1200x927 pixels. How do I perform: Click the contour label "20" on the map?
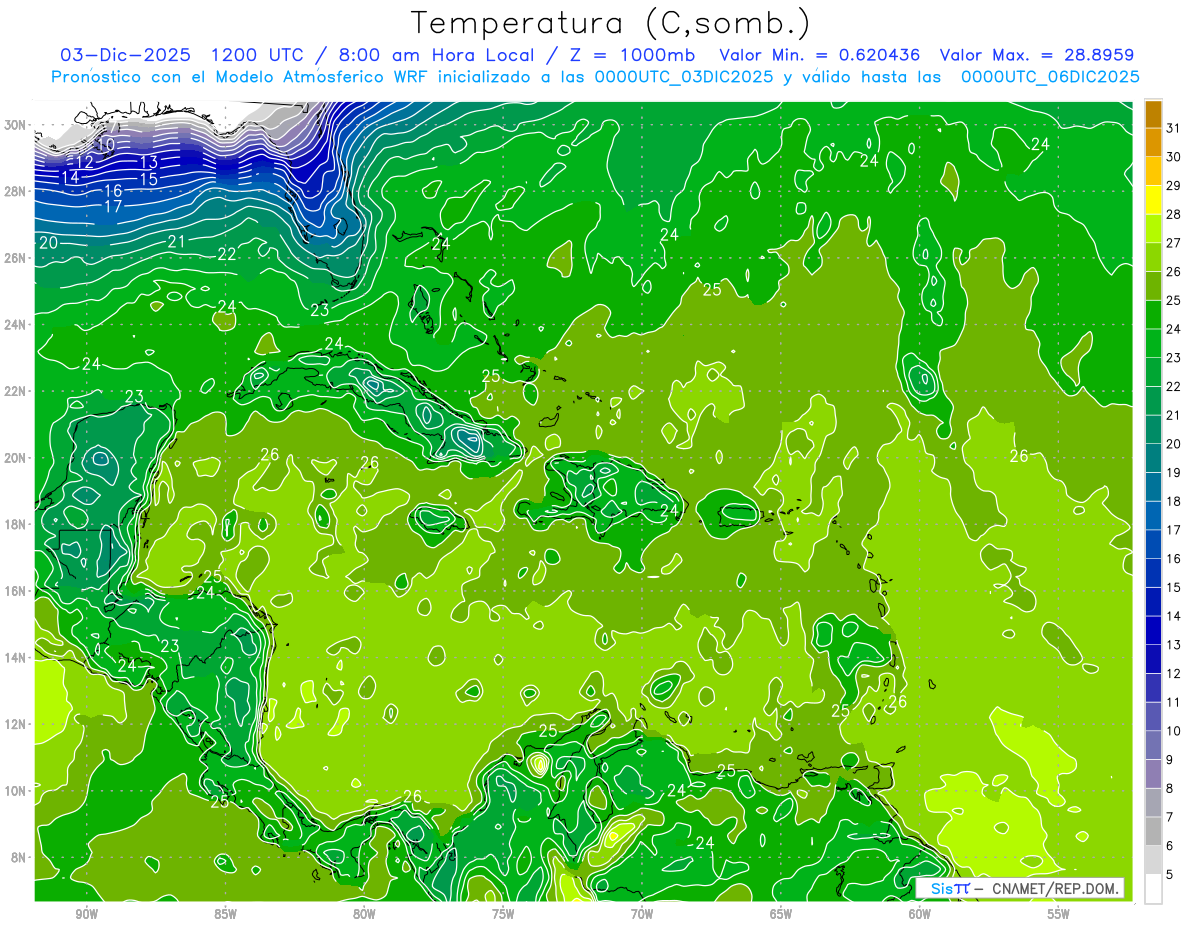point(48,243)
